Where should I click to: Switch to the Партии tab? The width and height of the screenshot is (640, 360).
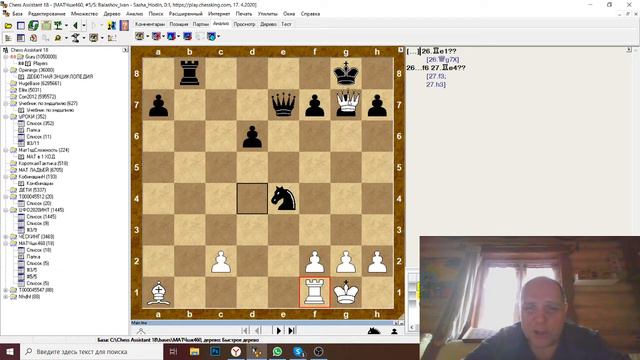tap(200, 24)
